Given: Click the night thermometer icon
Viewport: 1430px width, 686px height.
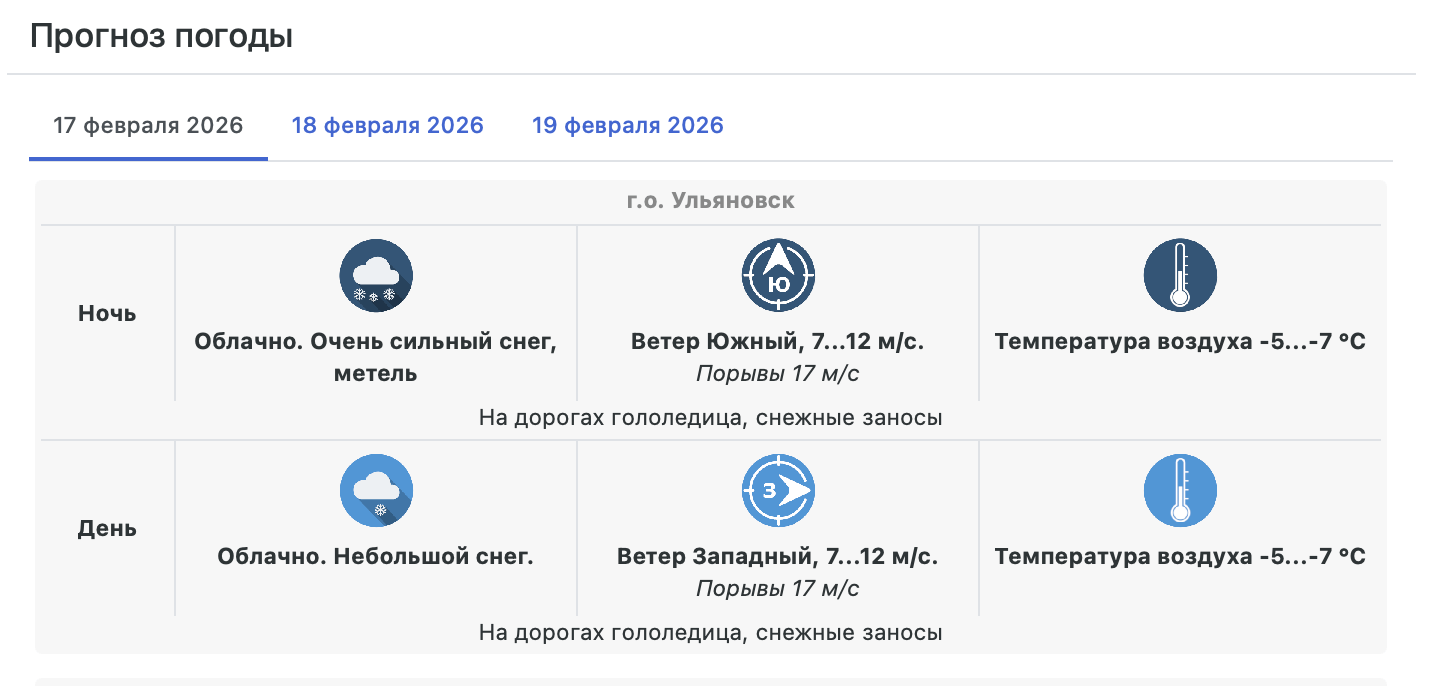Looking at the screenshot, I should (1180, 276).
